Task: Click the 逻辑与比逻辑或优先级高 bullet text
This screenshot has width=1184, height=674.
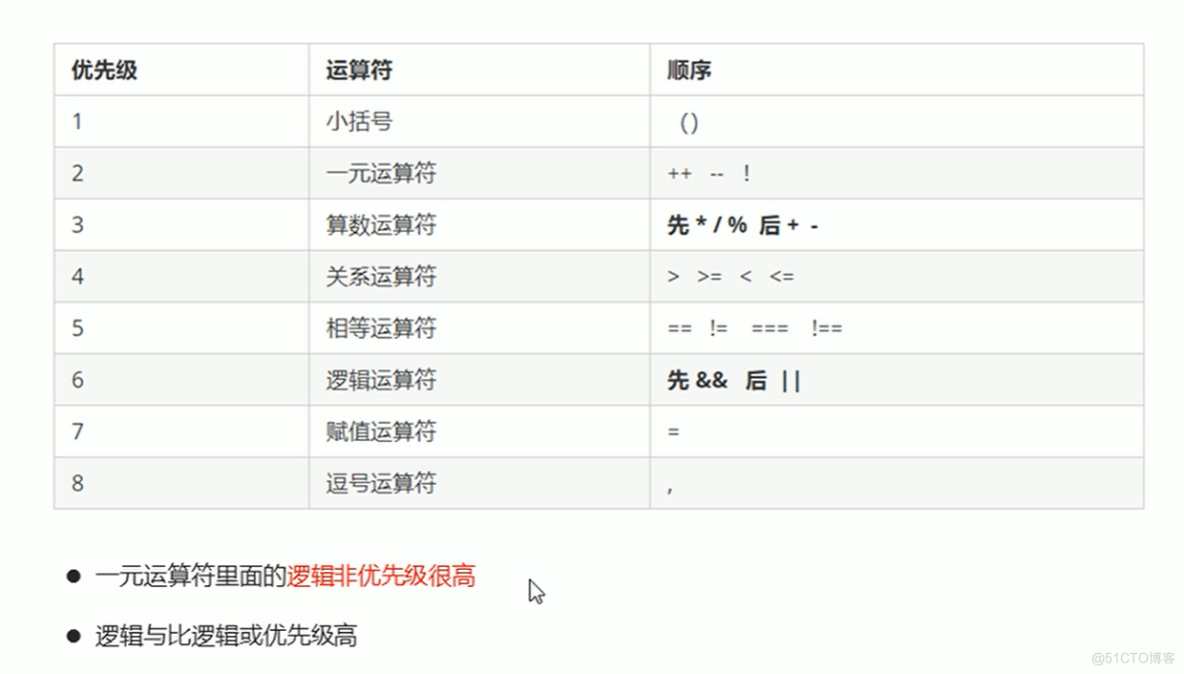Action: tap(227, 634)
